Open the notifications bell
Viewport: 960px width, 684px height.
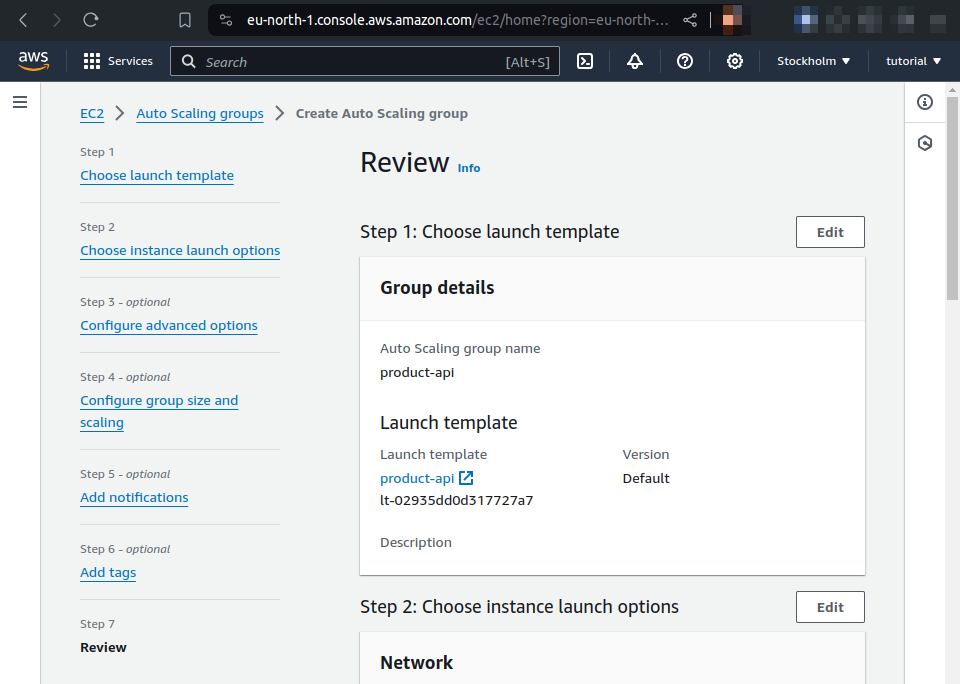tap(635, 61)
